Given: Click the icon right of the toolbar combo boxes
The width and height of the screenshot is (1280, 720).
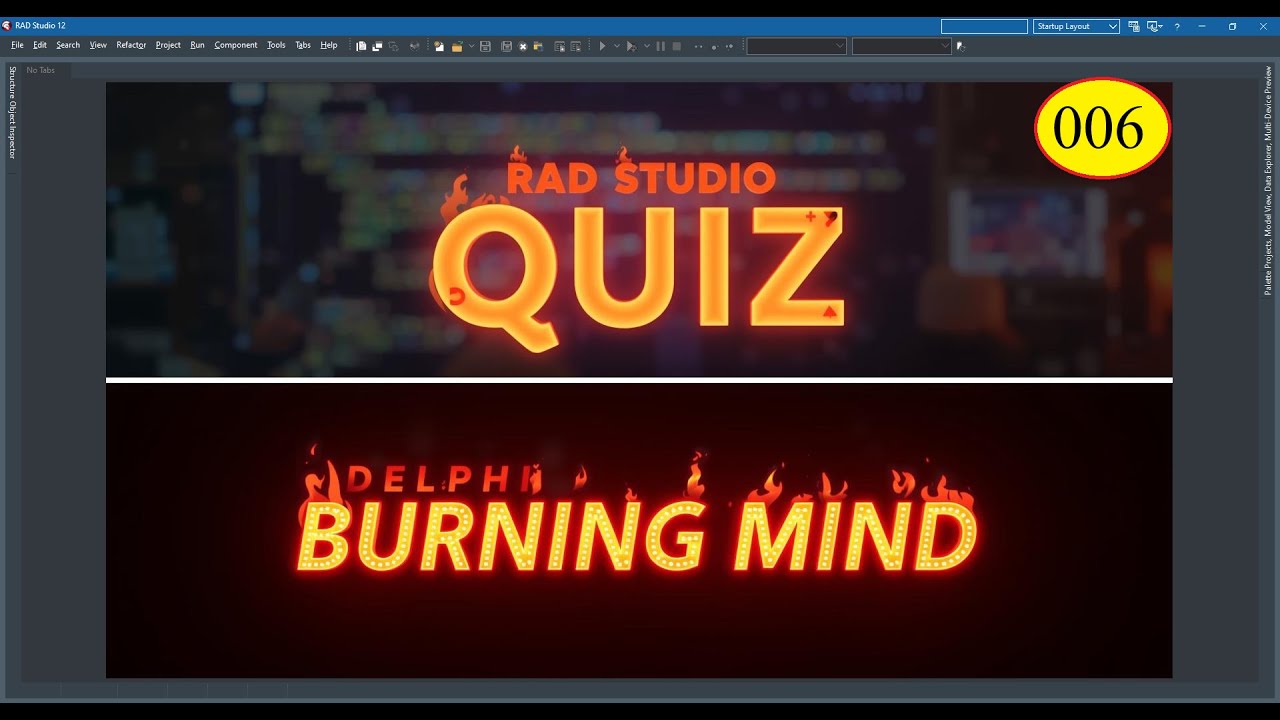Looking at the screenshot, I should 961,46.
